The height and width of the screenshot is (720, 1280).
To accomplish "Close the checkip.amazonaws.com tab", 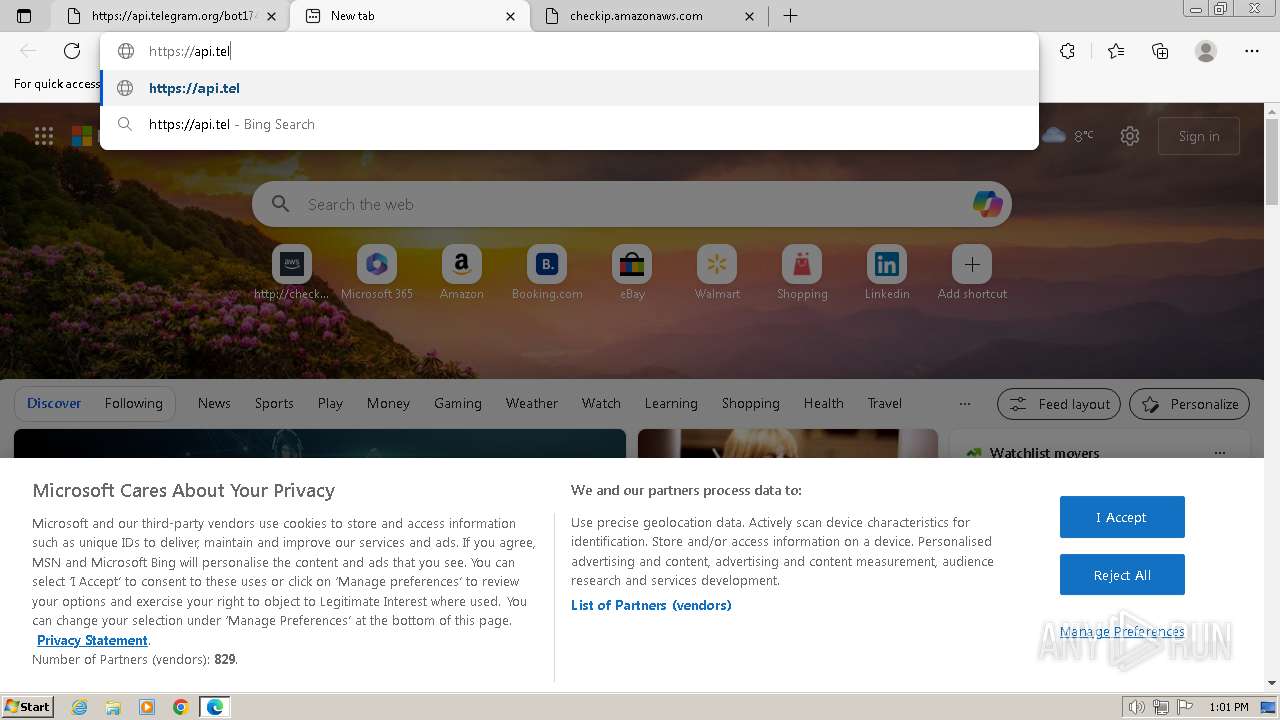I will 750,16.
